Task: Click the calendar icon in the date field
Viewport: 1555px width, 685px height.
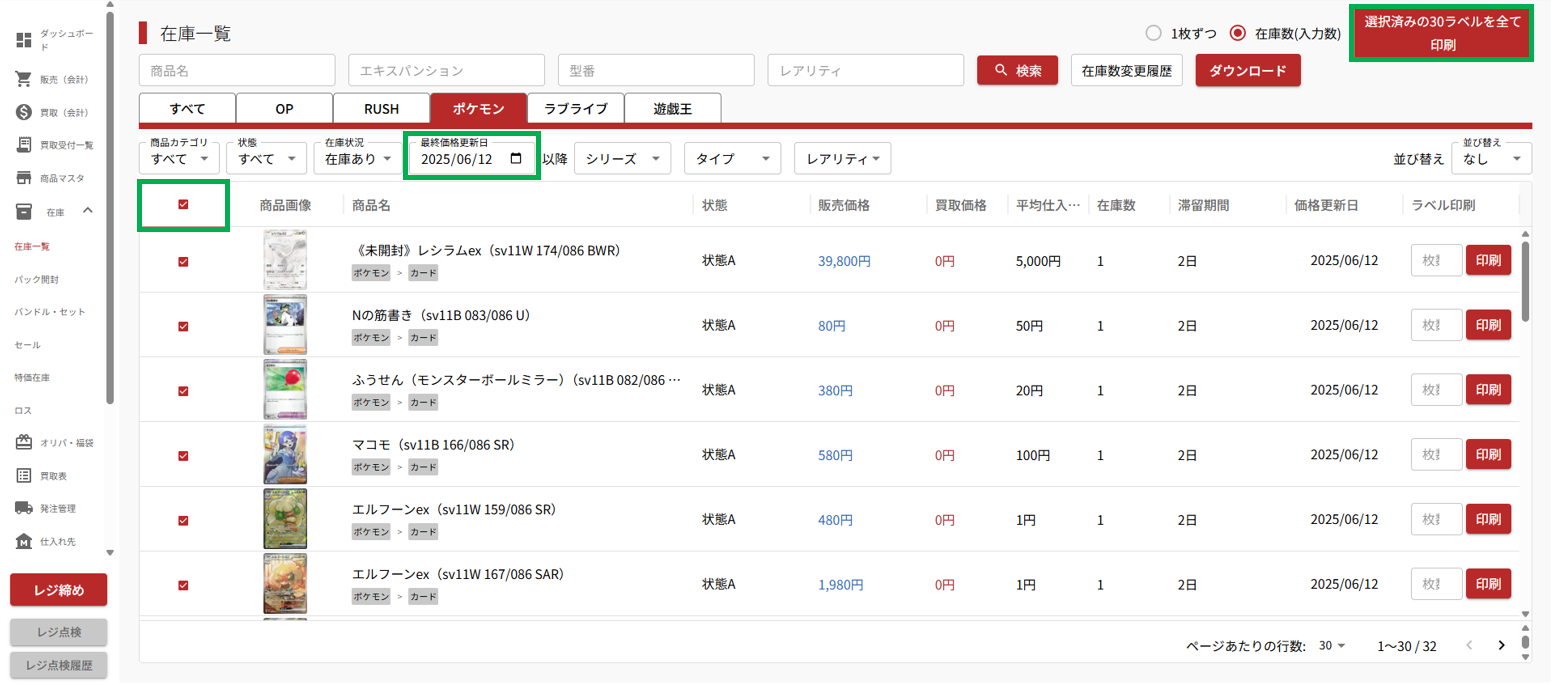Action: pyautogui.click(x=516, y=159)
